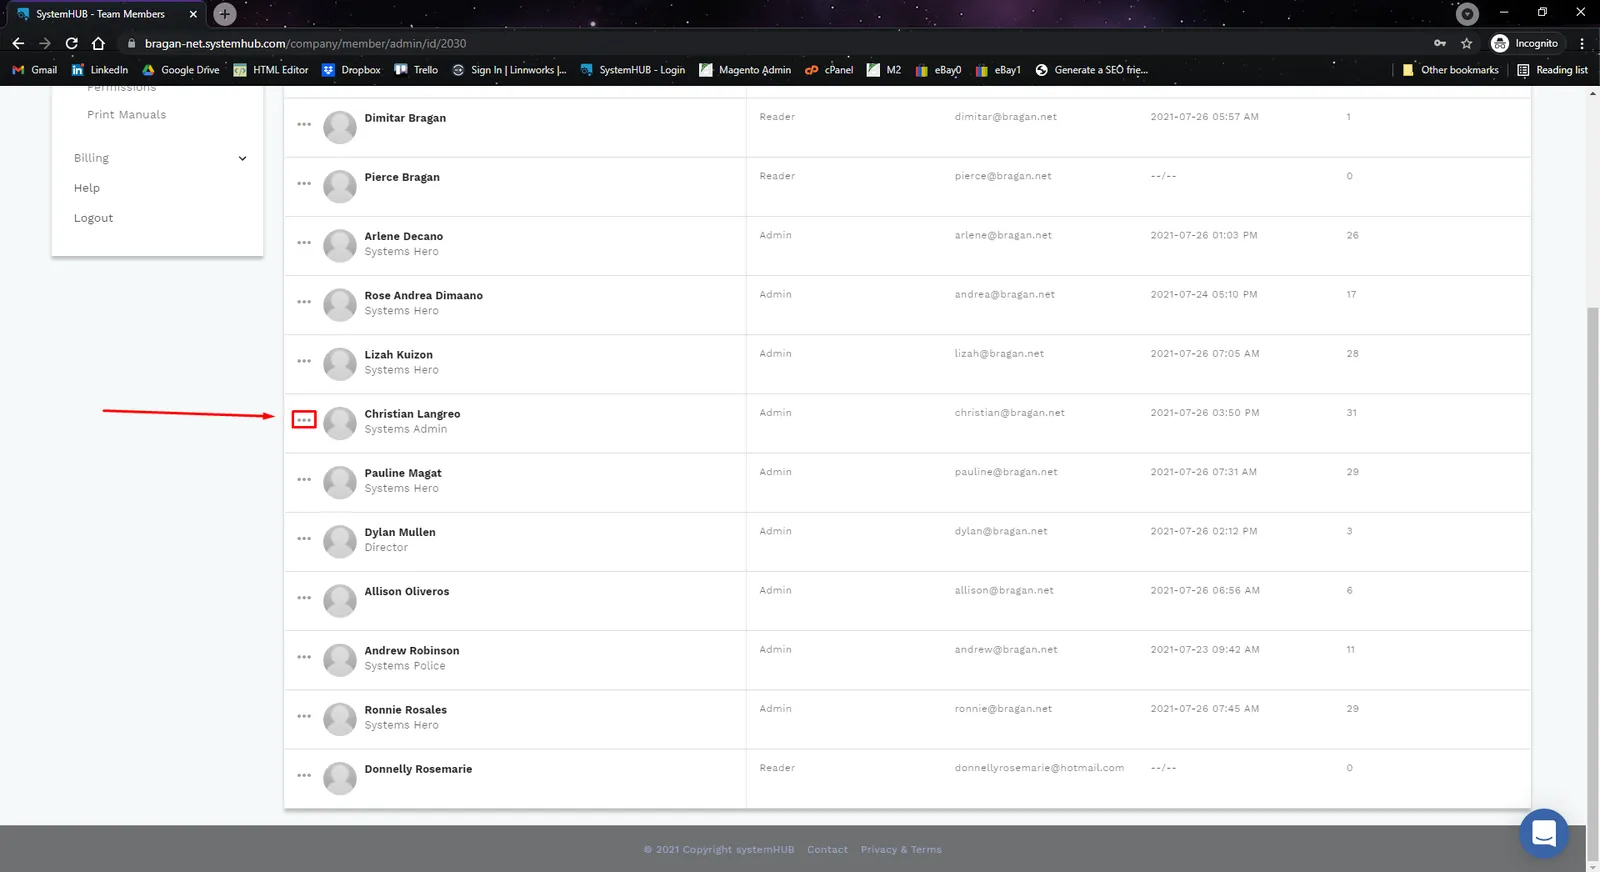
Task: Open options menu for Christian Langreo
Action: [x=304, y=420]
